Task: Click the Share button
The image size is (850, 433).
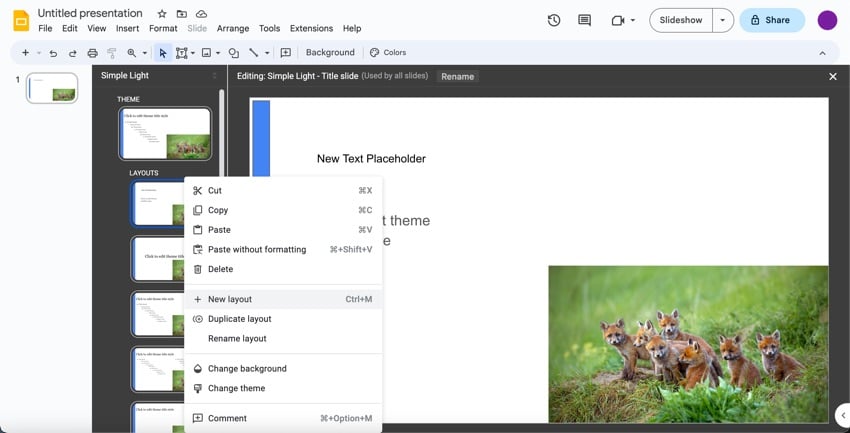Action: [x=771, y=20]
